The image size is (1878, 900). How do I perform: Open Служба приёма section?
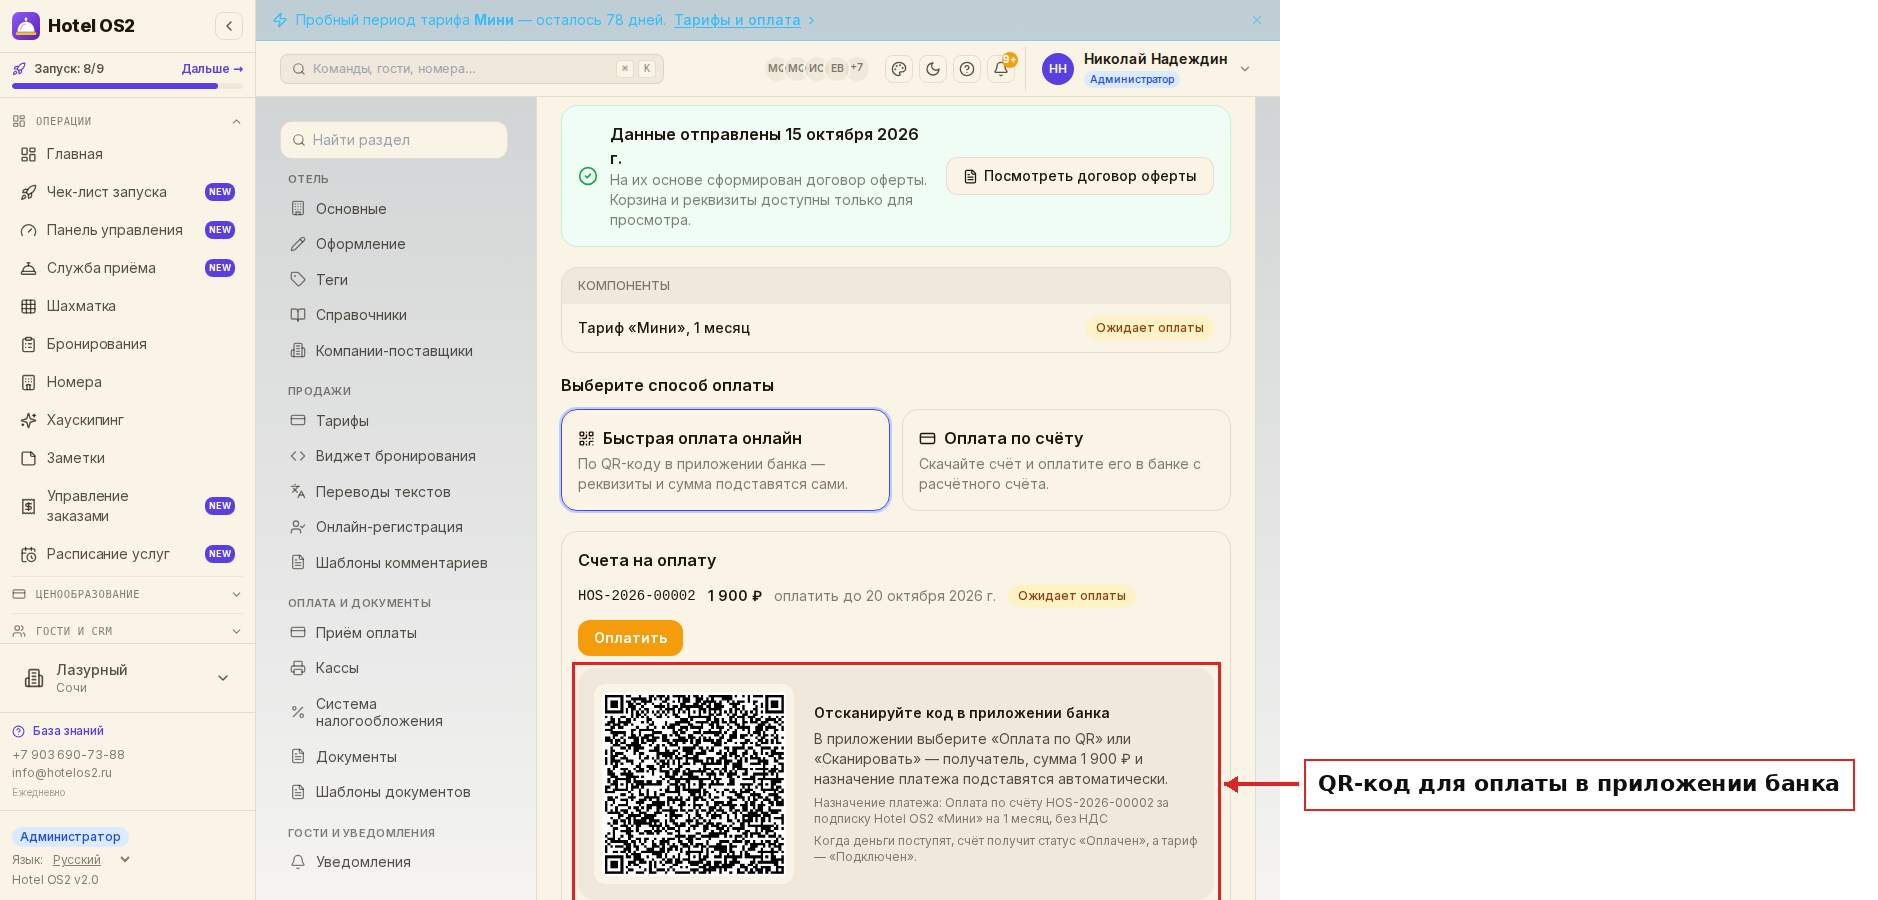127,268
